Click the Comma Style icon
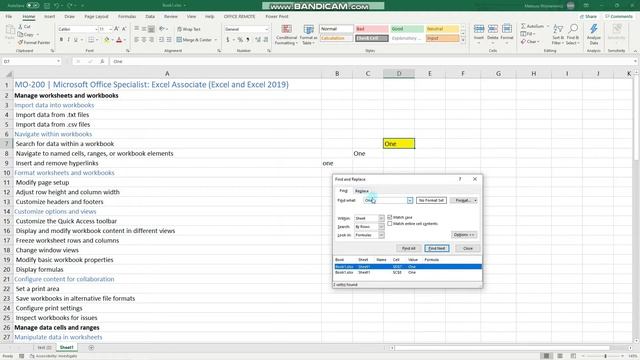 (248, 40)
